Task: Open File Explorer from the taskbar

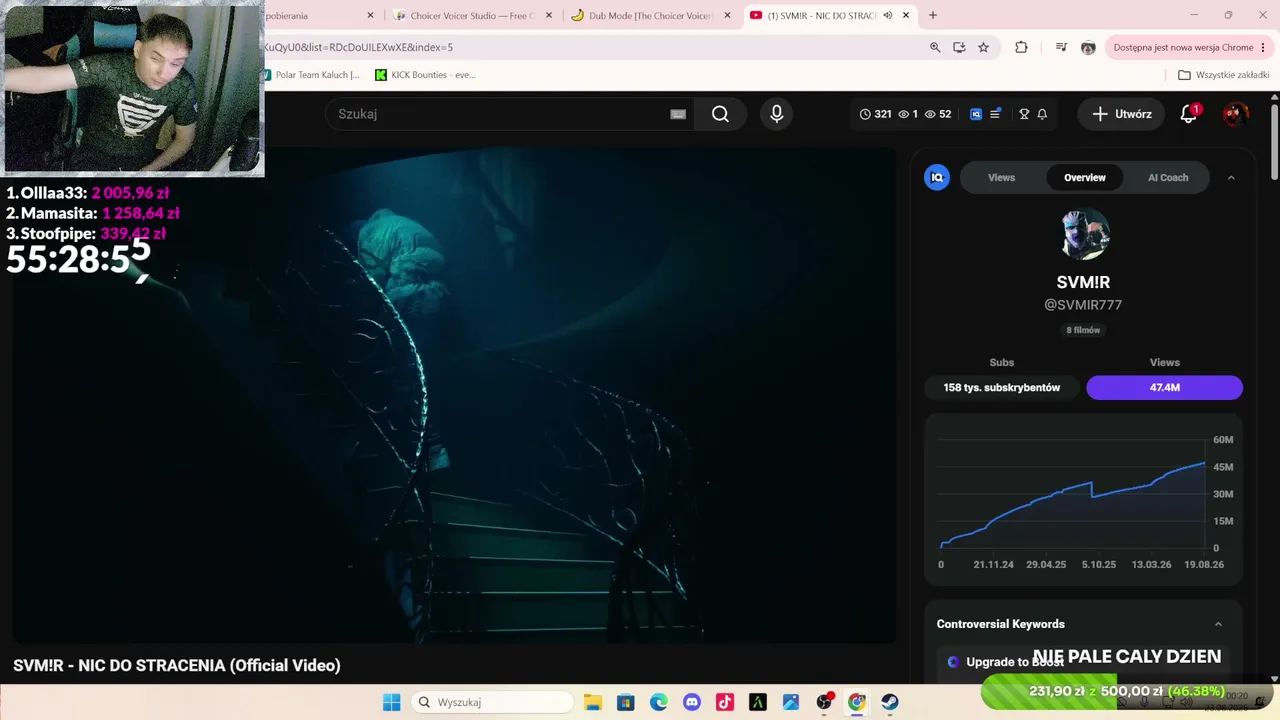Action: [592, 702]
